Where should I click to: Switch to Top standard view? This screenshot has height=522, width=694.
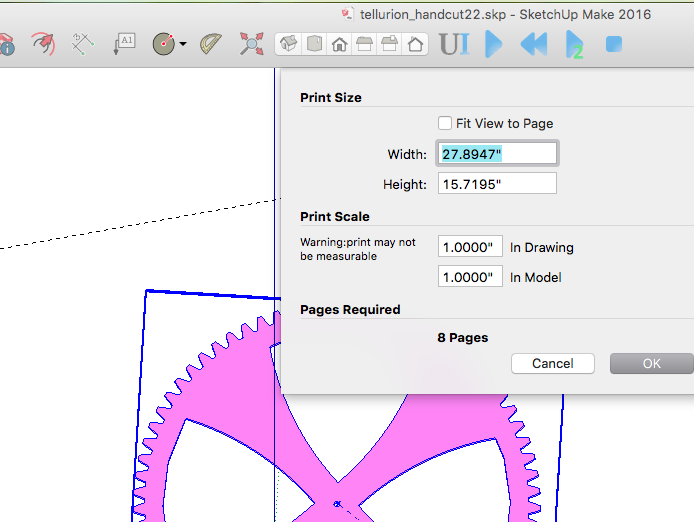pos(314,44)
